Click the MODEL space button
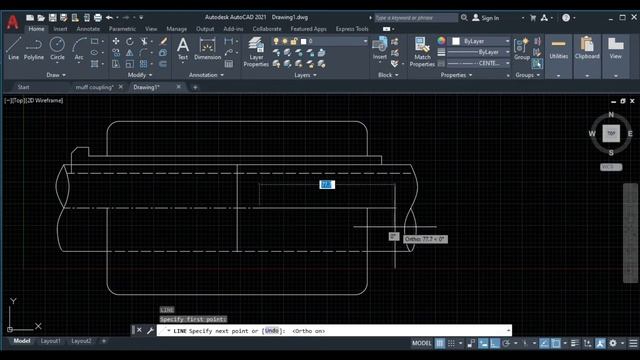The image size is (640, 360). (421, 343)
